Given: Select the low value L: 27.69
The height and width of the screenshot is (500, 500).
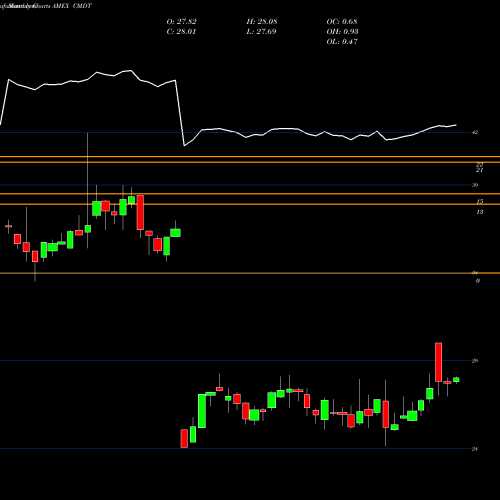Looking at the screenshot, I should point(262,32).
